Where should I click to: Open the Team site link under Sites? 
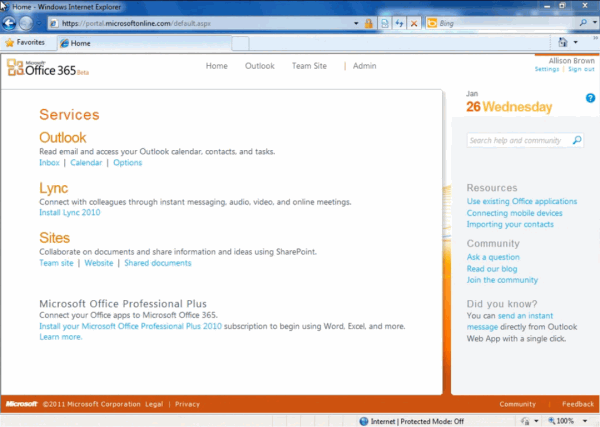tap(56, 263)
